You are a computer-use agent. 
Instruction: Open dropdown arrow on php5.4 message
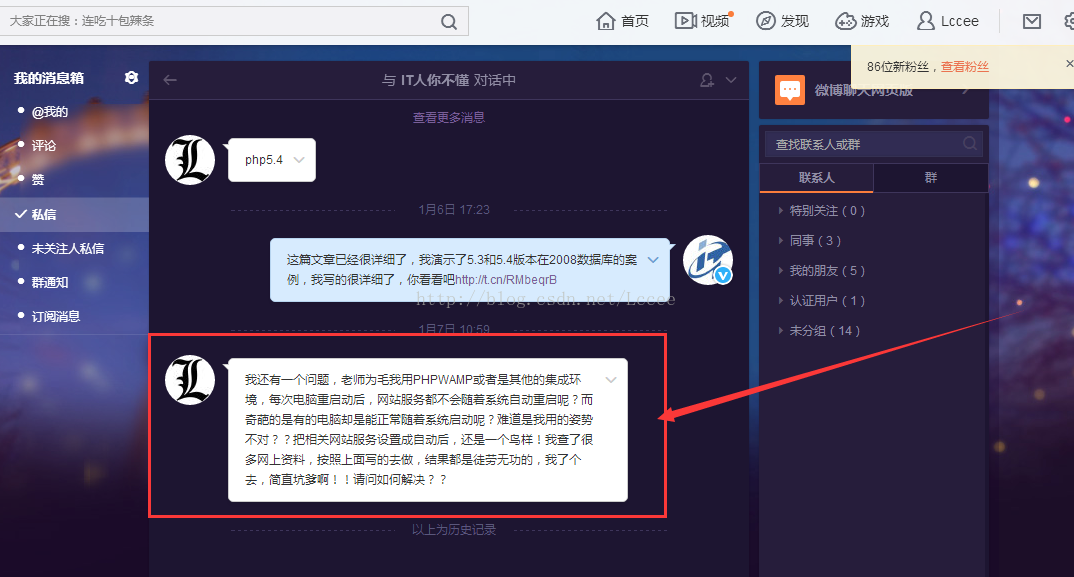(x=299, y=160)
